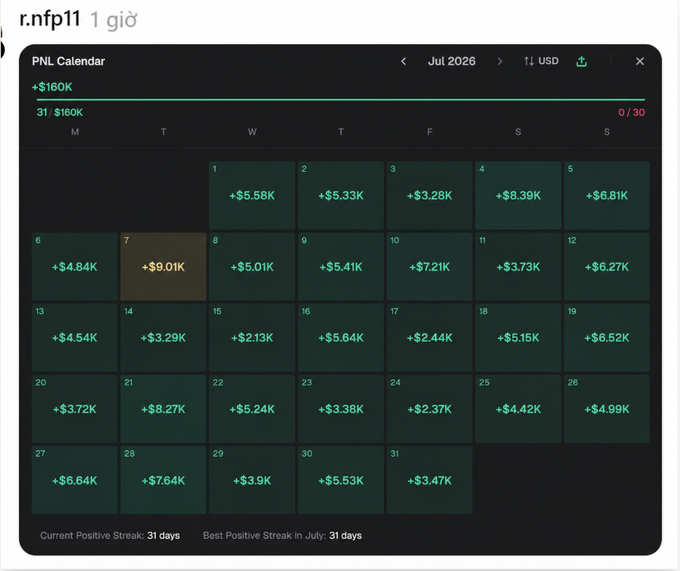Switch currency with the USD toggle
Image resolution: width=680 pixels, height=571 pixels.
(541, 61)
